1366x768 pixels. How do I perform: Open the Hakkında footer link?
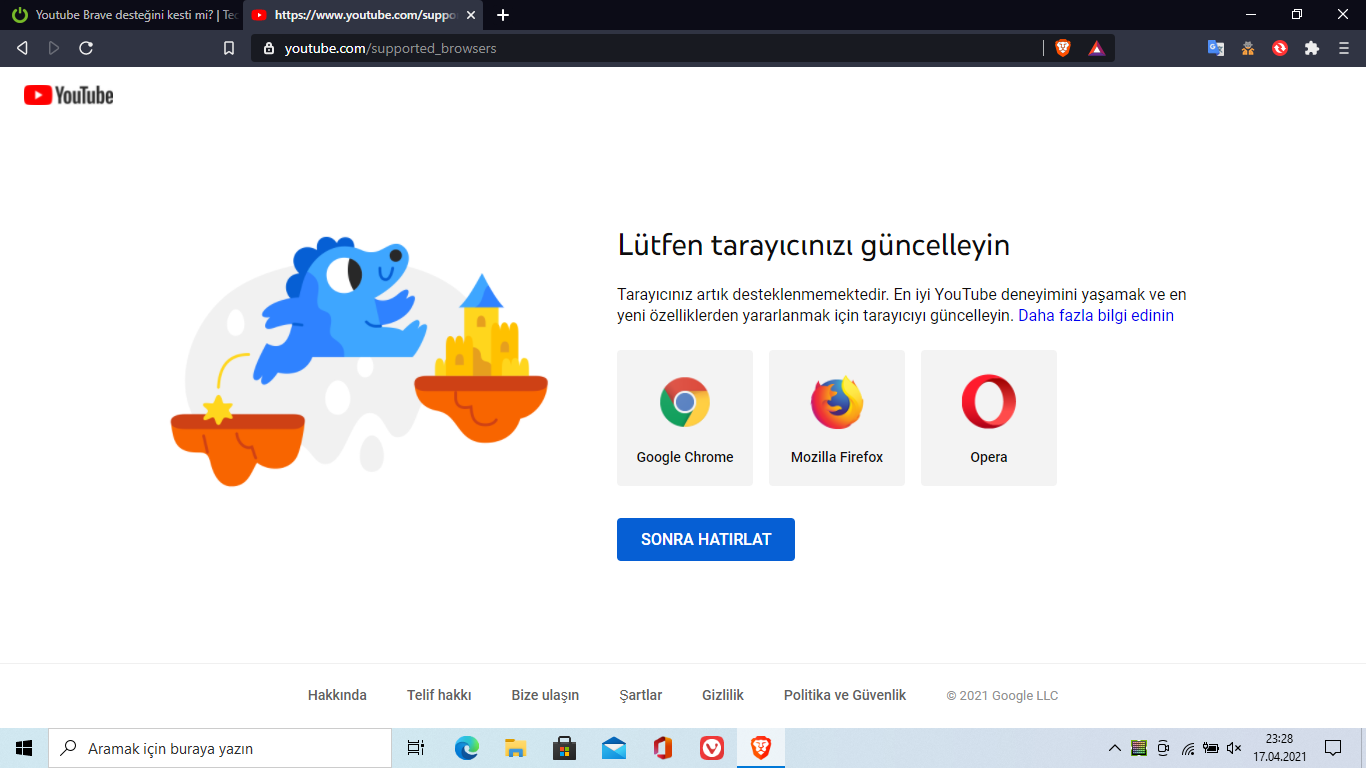[x=337, y=695]
